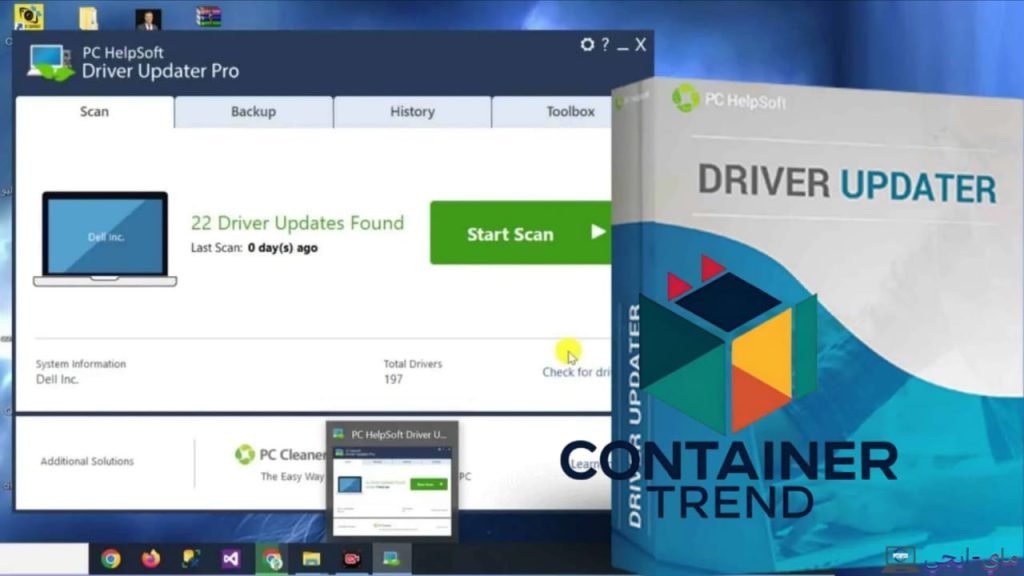Open the camera desktop icon
Viewport: 1024px width, 576px height.
tap(29, 17)
